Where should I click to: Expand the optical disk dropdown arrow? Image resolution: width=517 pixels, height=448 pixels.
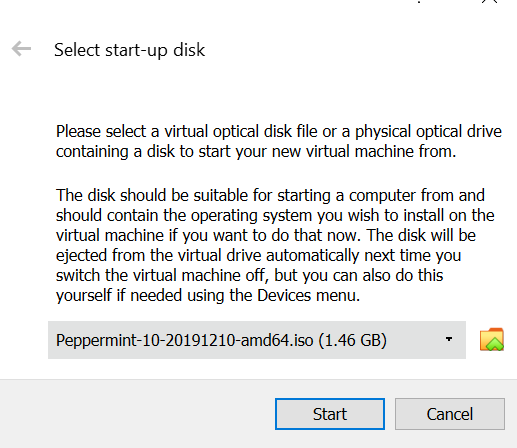tap(449, 339)
